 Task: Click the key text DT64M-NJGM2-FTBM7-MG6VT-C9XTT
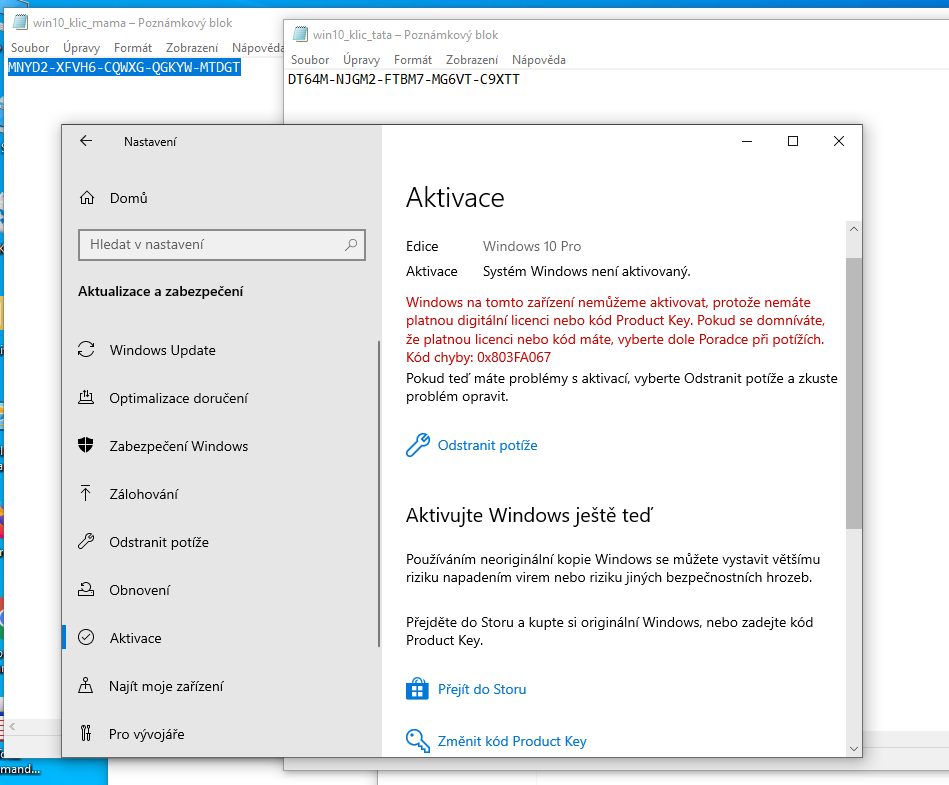pos(404,79)
